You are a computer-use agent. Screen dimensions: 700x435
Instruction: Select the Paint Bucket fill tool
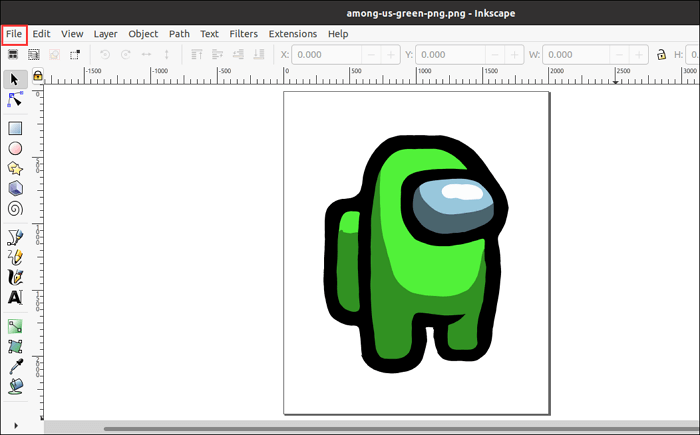click(15, 385)
